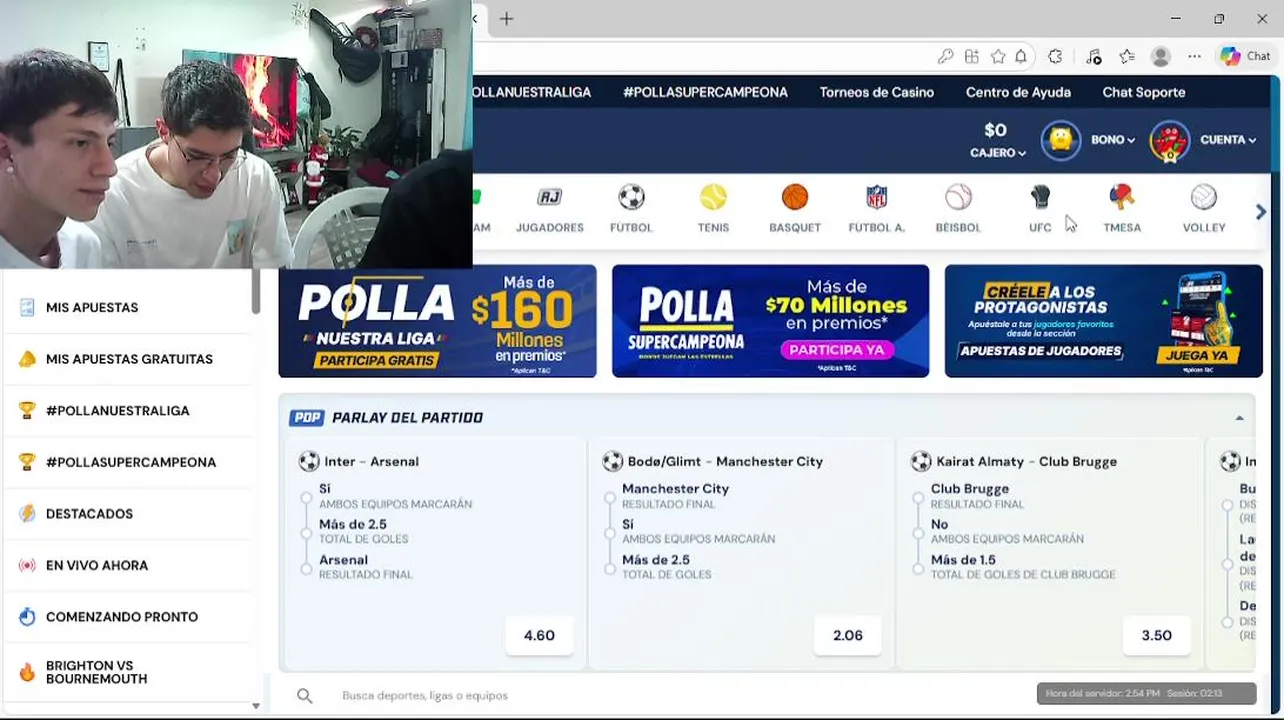Select the TMesa table tennis icon

click(1122, 197)
